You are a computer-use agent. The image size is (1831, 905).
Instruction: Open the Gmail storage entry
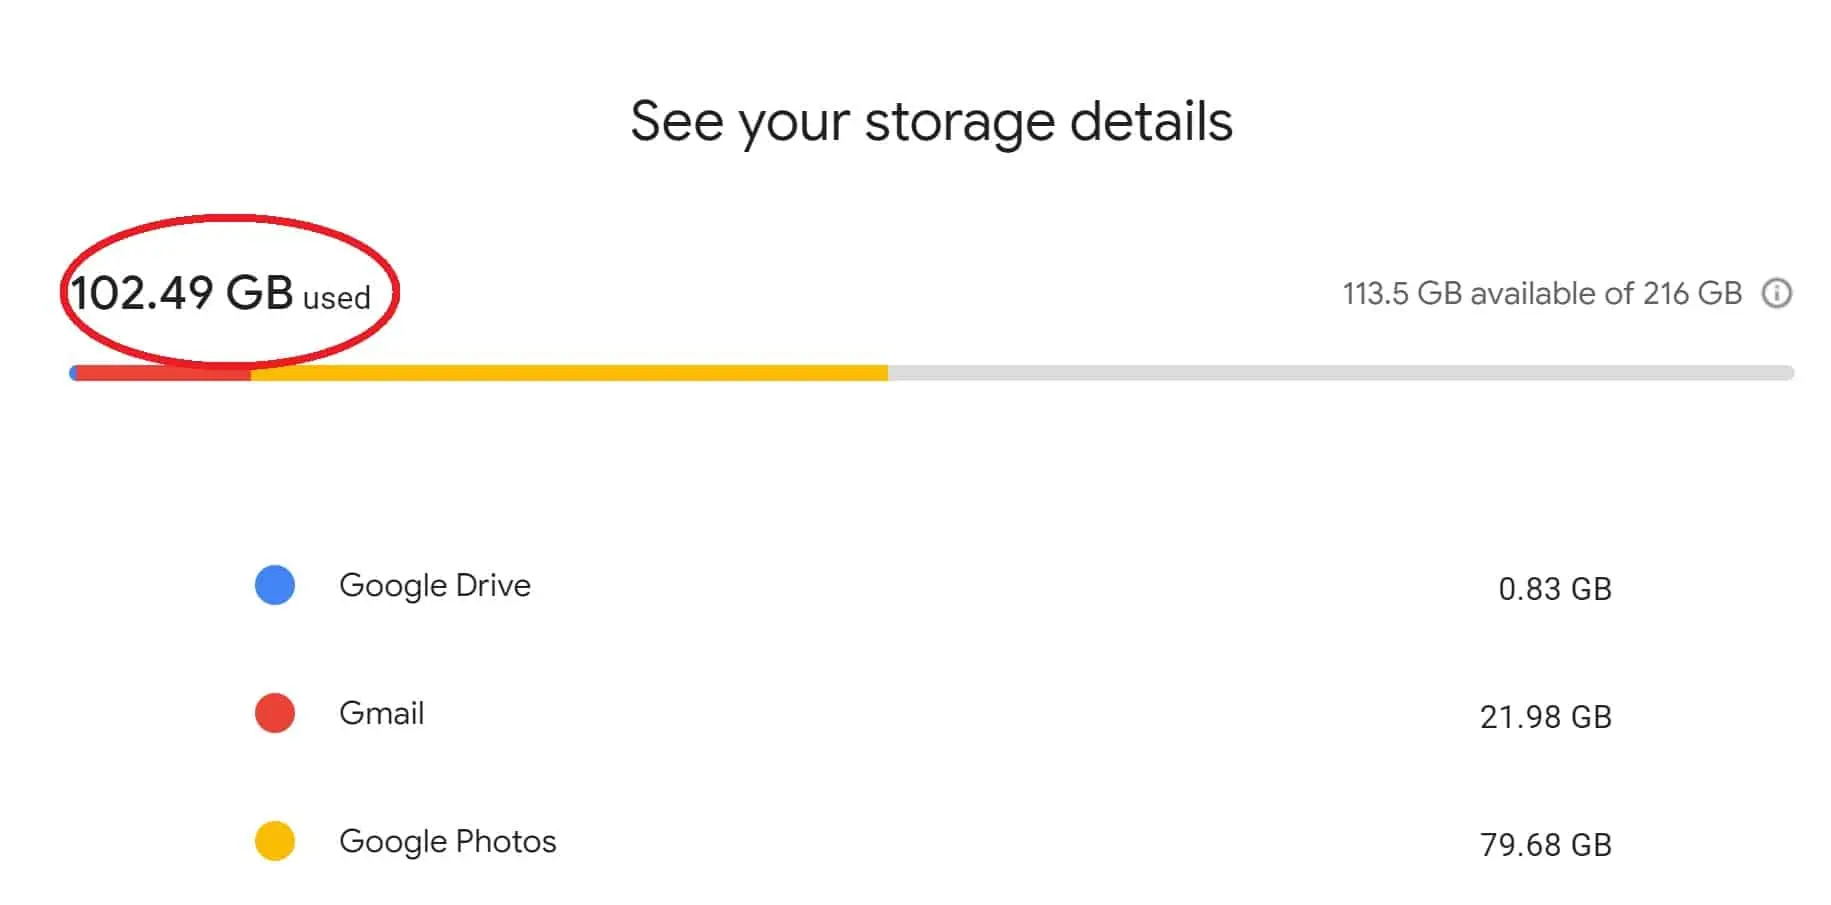click(x=381, y=713)
